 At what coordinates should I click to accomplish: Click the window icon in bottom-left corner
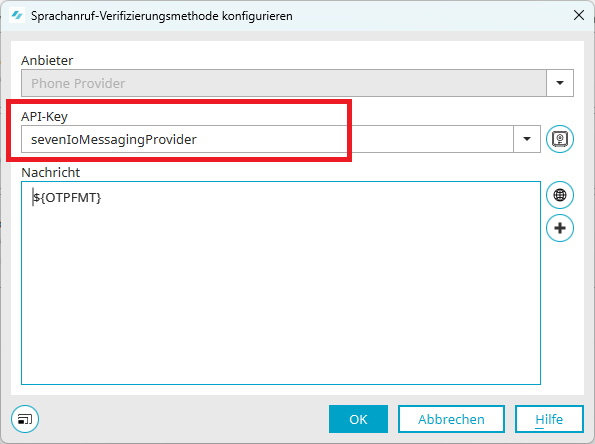(x=25, y=419)
